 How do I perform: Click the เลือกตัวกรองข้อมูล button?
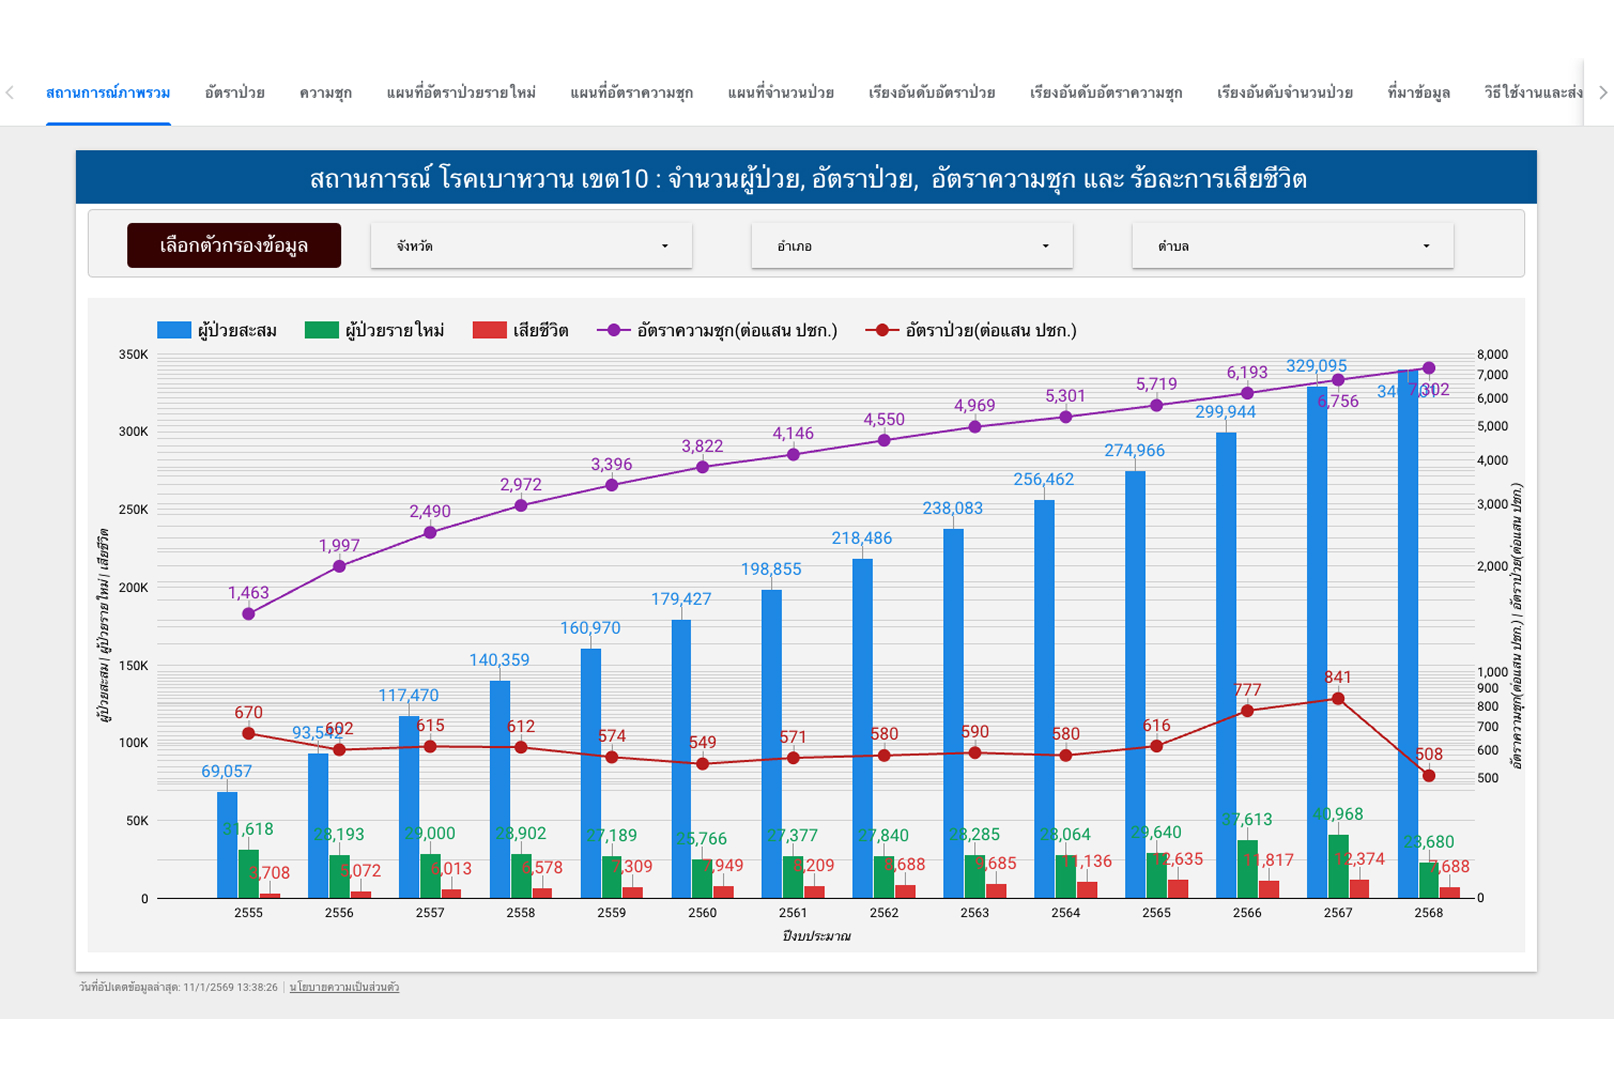(x=234, y=246)
